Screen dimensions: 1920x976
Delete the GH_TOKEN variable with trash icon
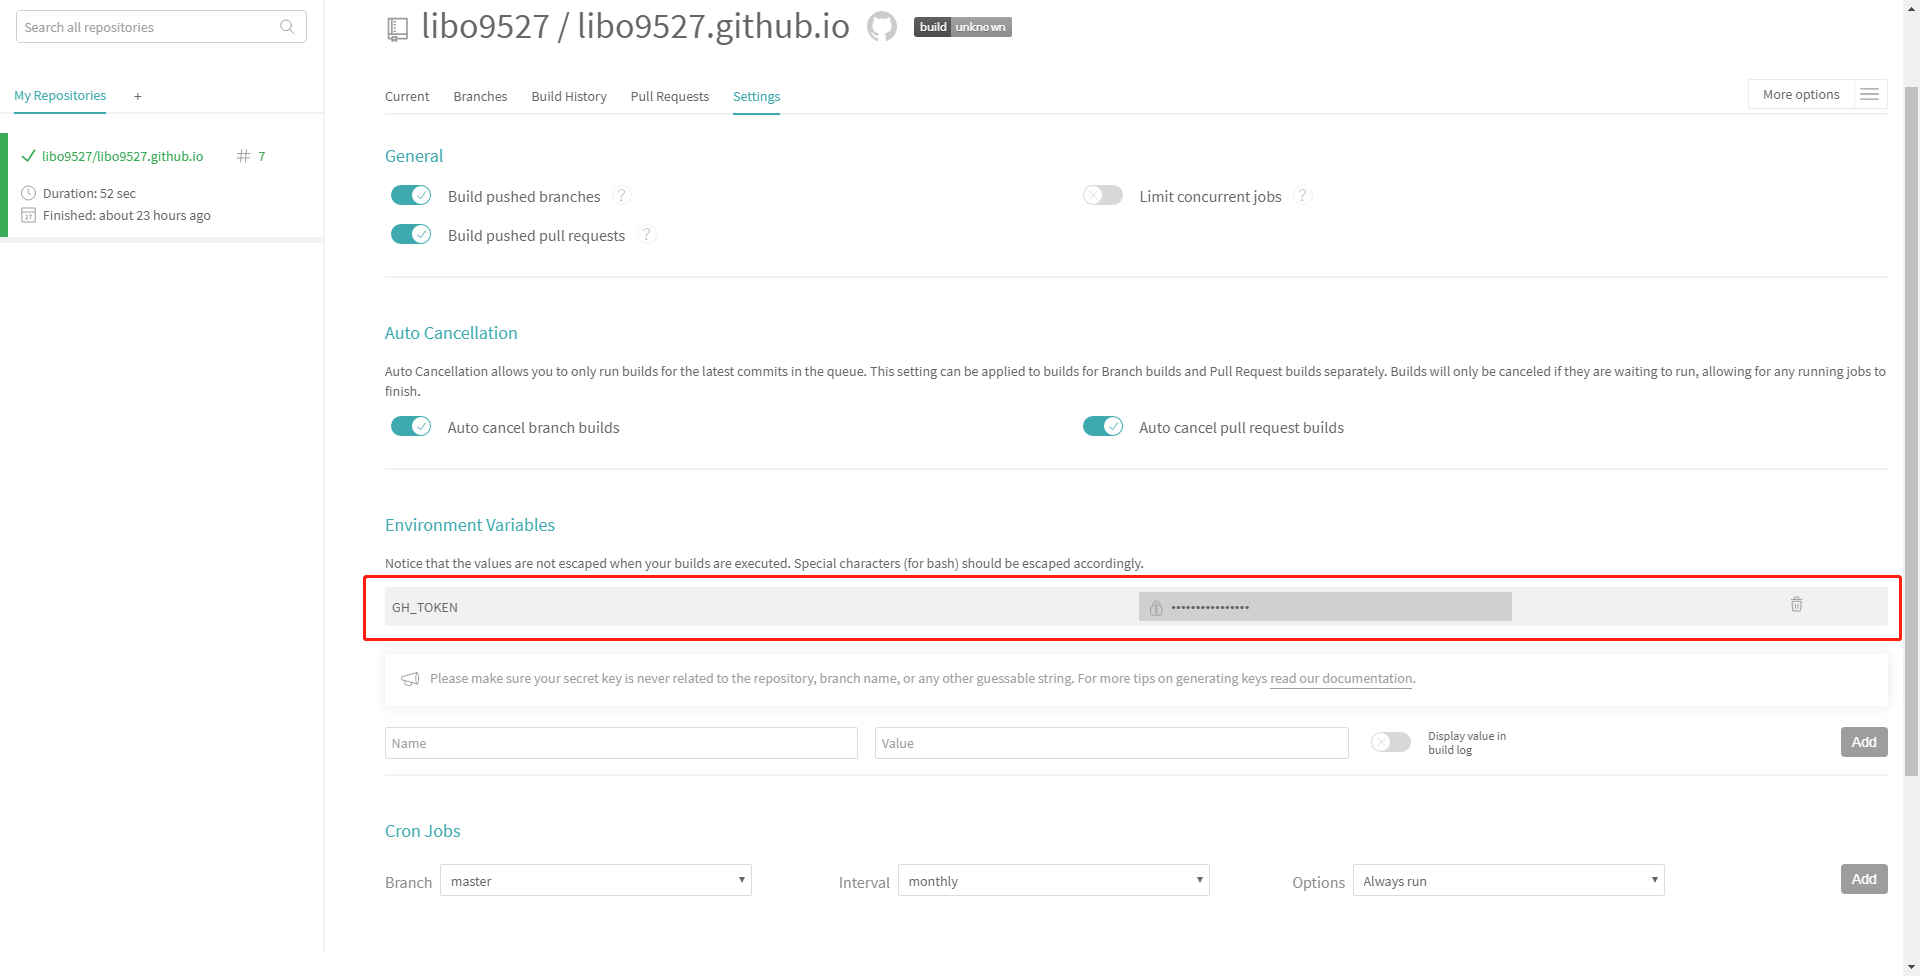[1796, 604]
